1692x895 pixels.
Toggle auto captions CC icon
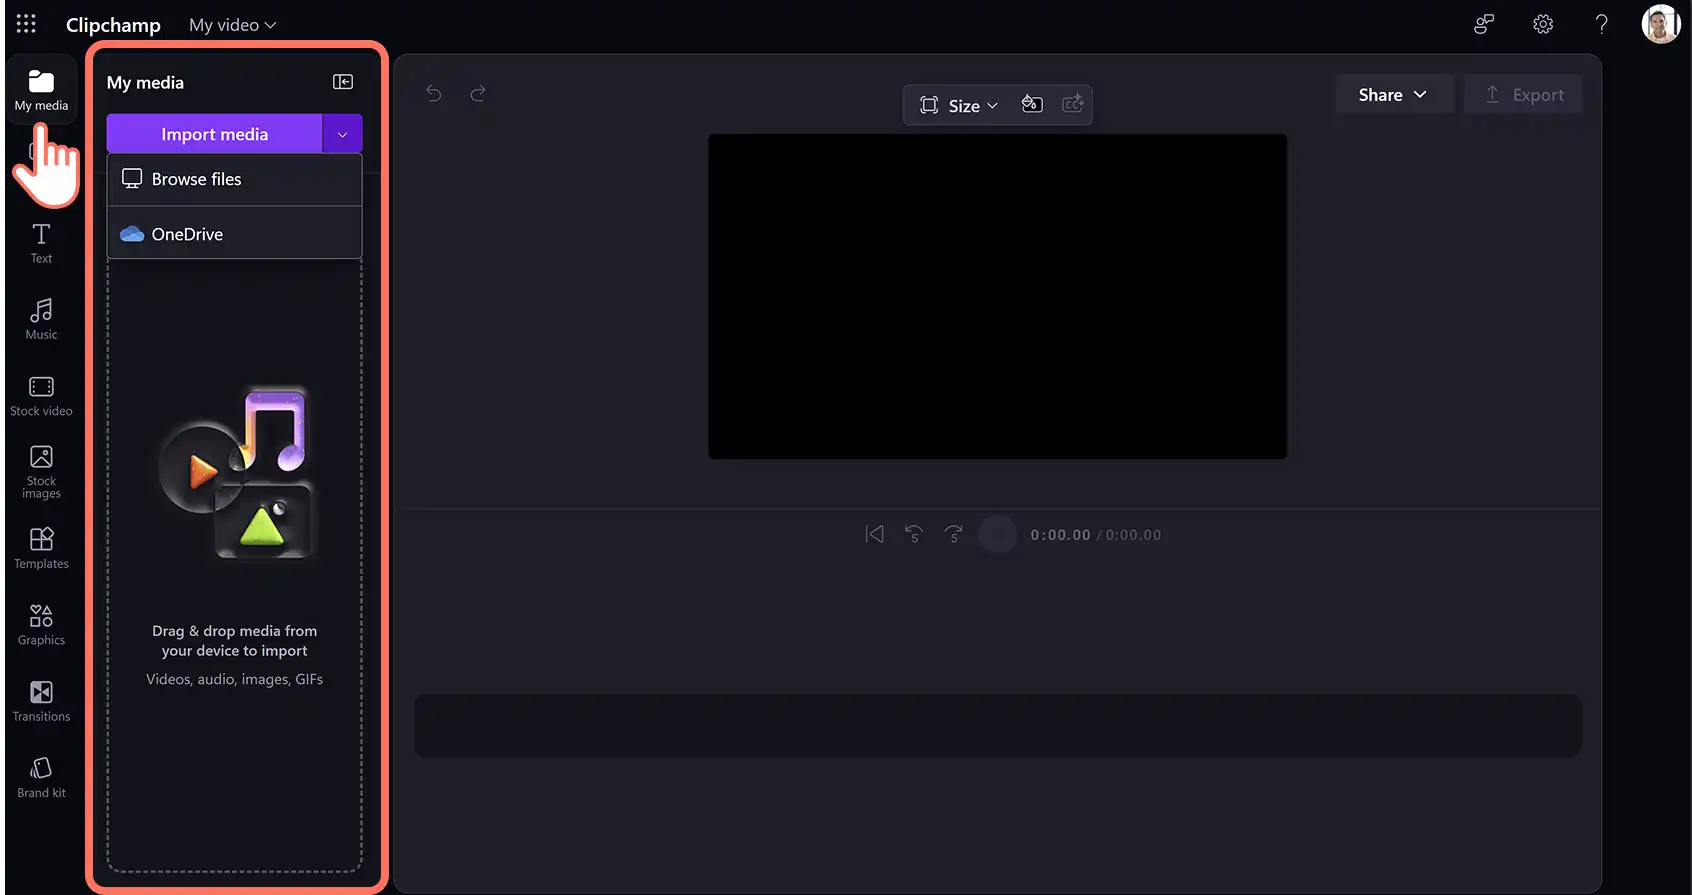[x=1072, y=104]
